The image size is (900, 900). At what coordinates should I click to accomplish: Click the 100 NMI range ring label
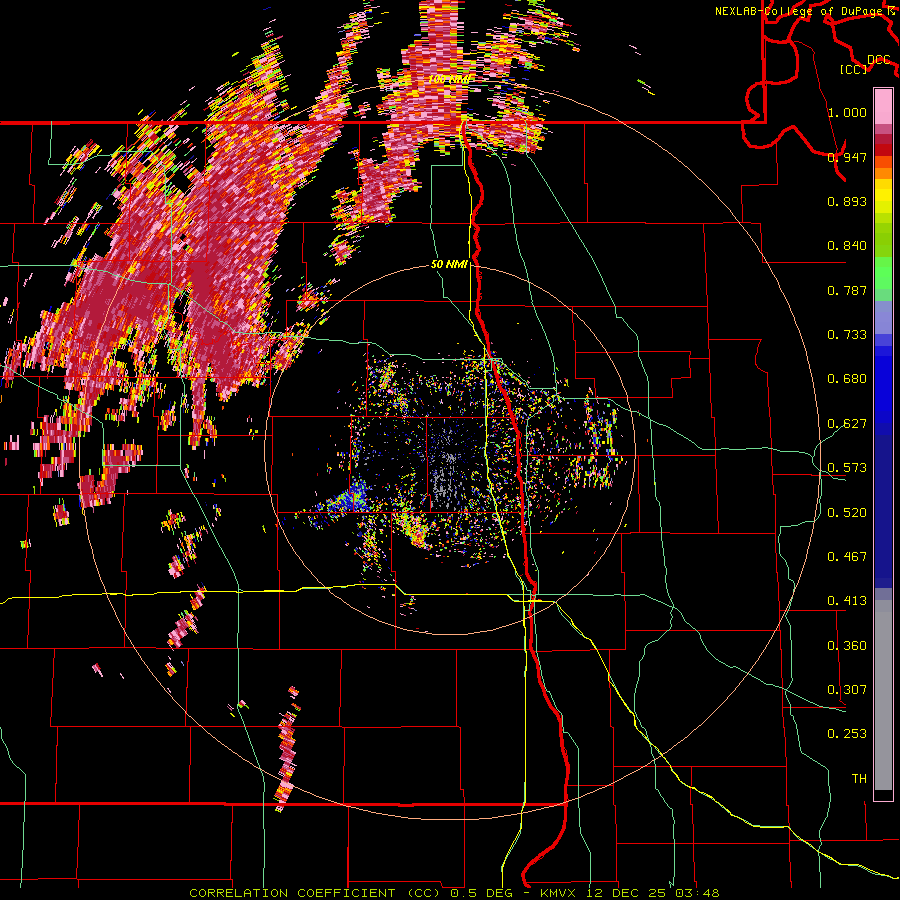tap(450, 79)
